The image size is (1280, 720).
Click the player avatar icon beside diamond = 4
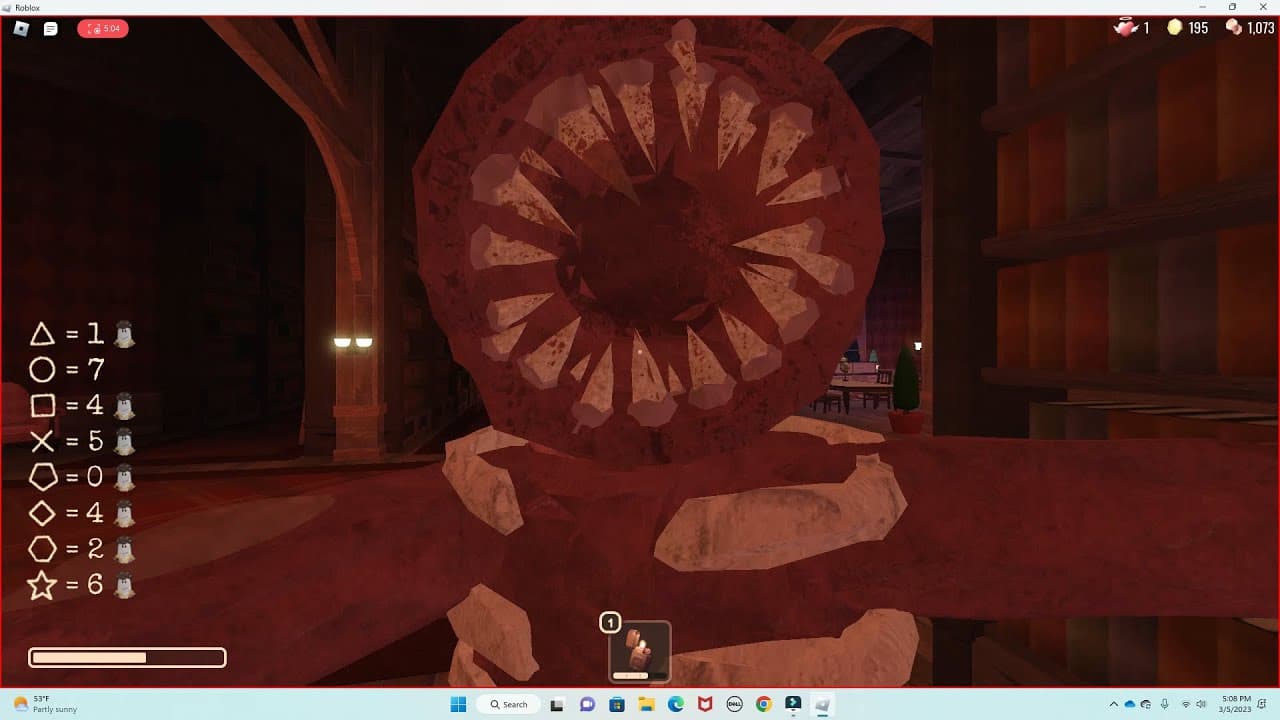pyautogui.click(x=124, y=514)
